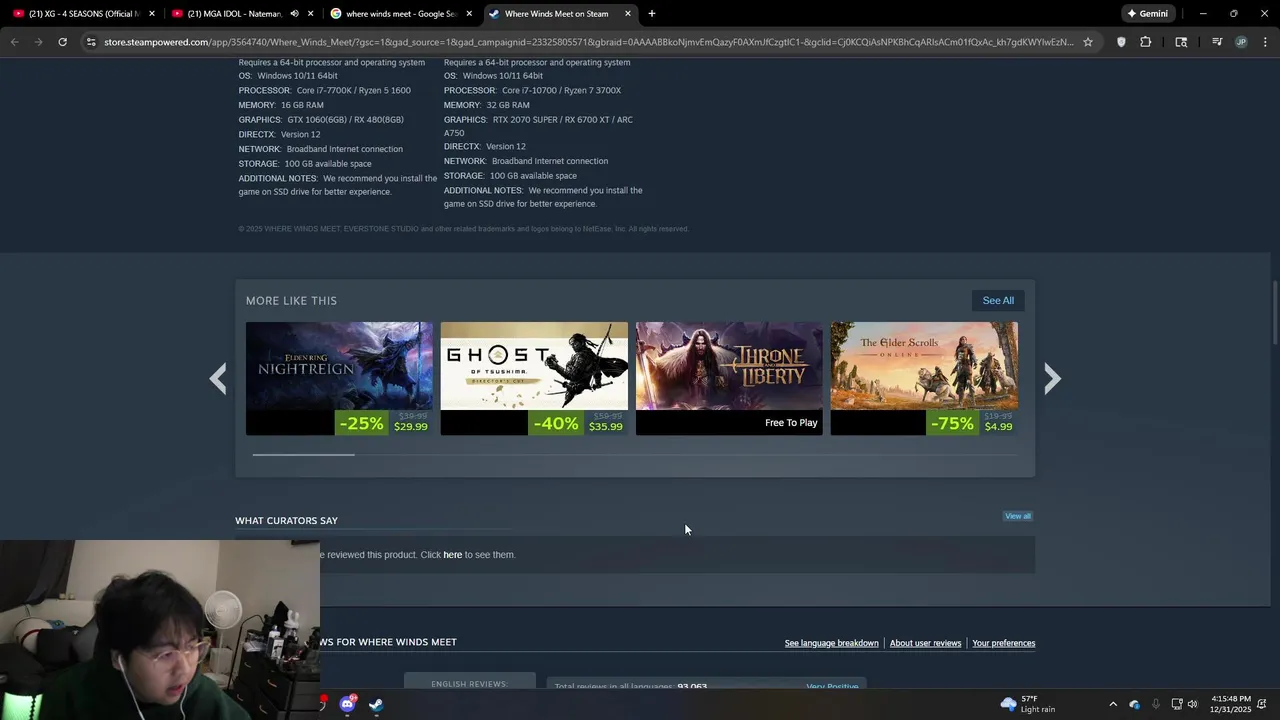Open the Chrome profile avatar
1280x720 pixels.
[x=1241, y=42]
